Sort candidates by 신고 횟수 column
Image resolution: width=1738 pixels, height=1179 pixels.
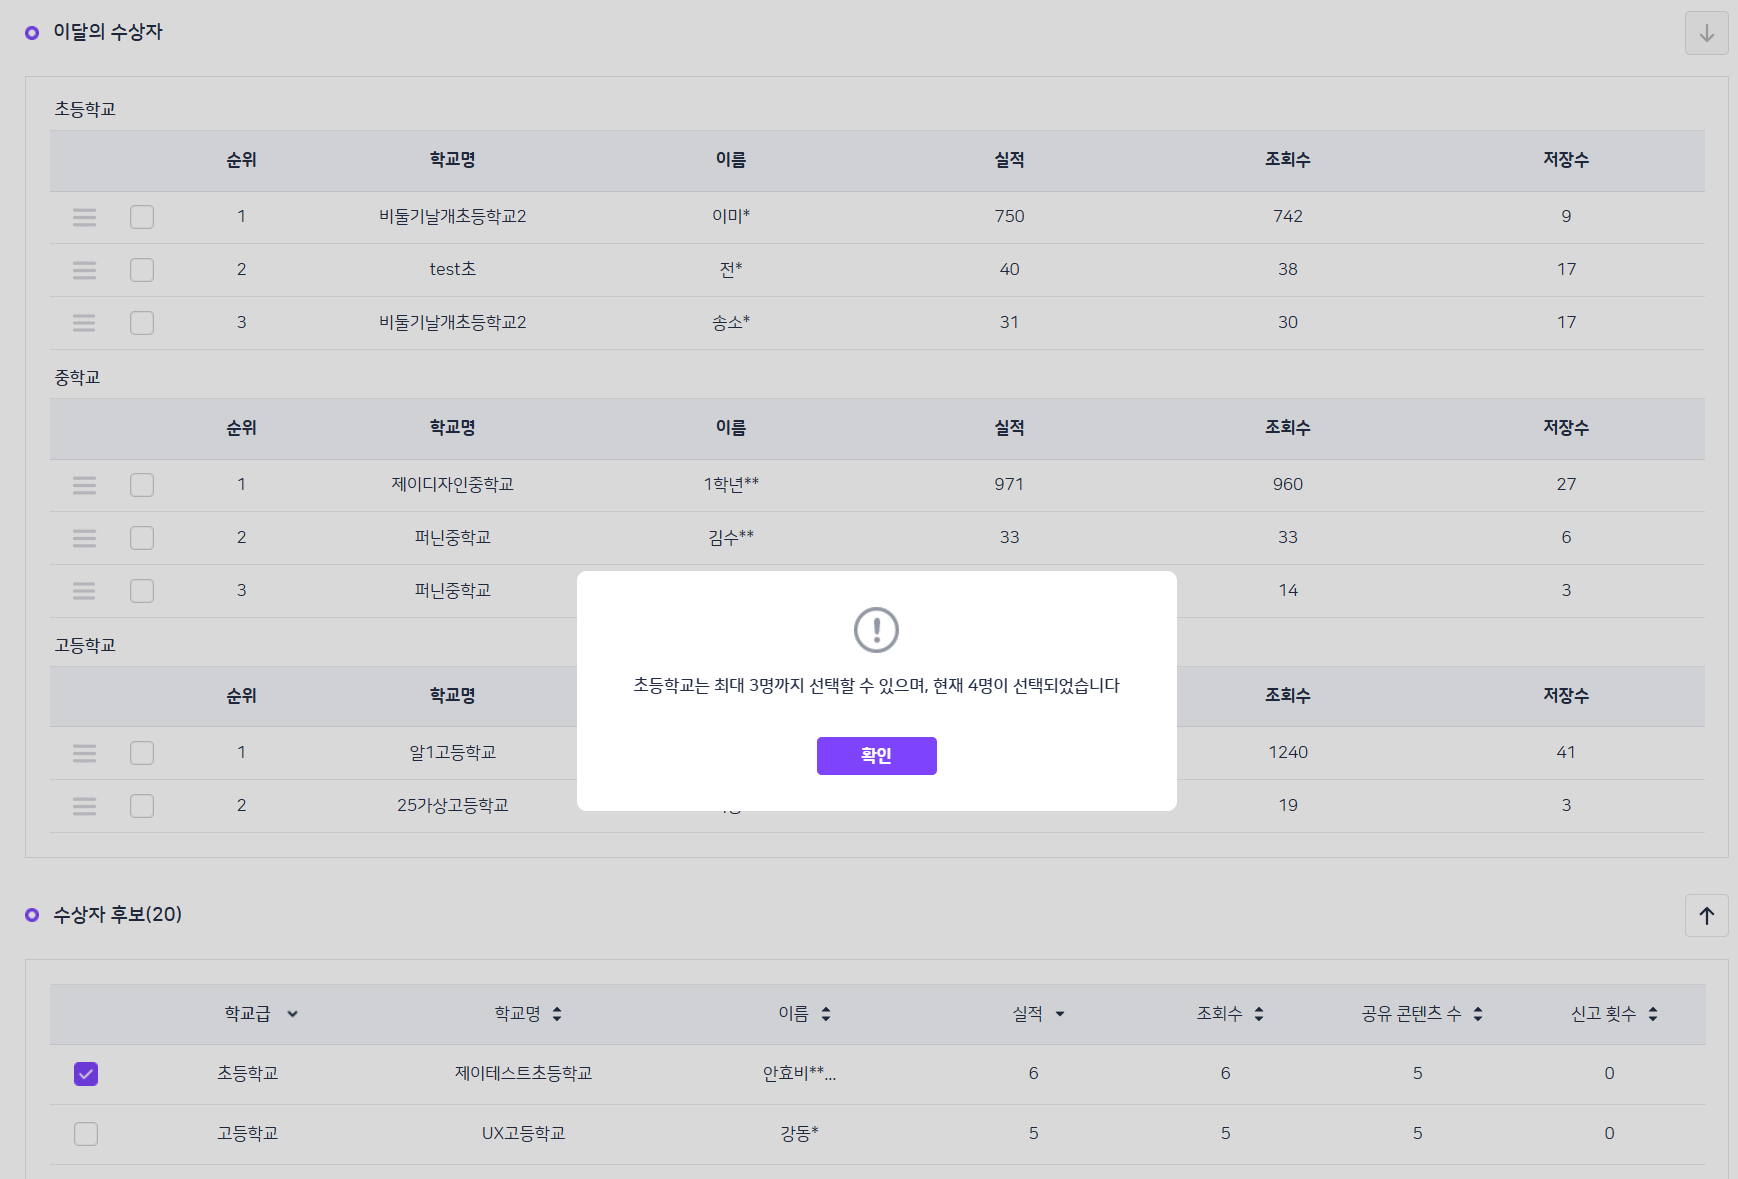[x=1653, y=1014]
